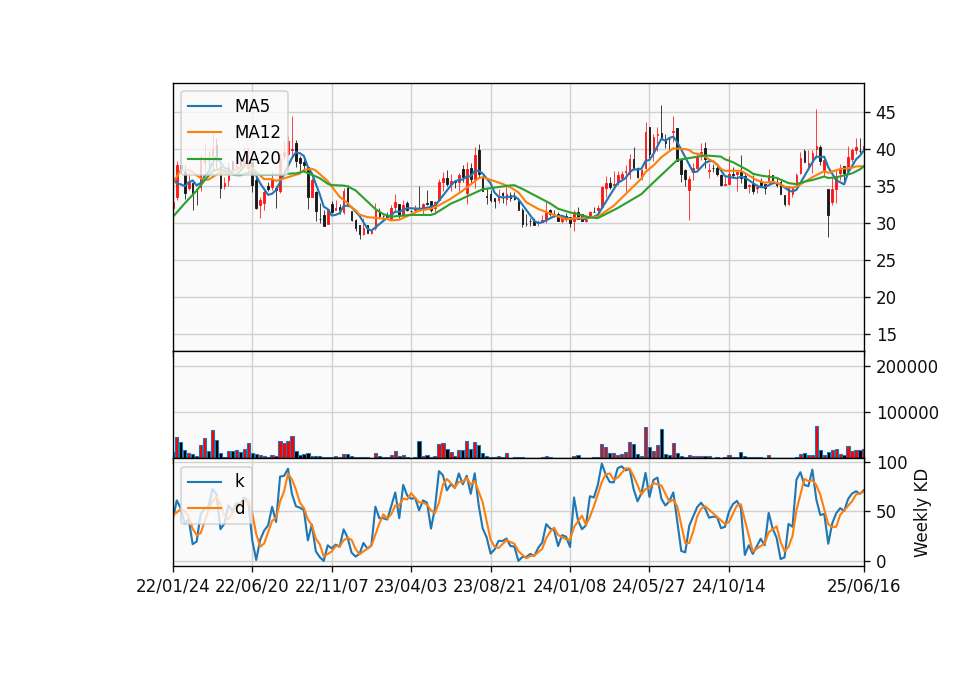Click the price axis value 35
This screenshot has width=960, height=690.
coord(886,187)
